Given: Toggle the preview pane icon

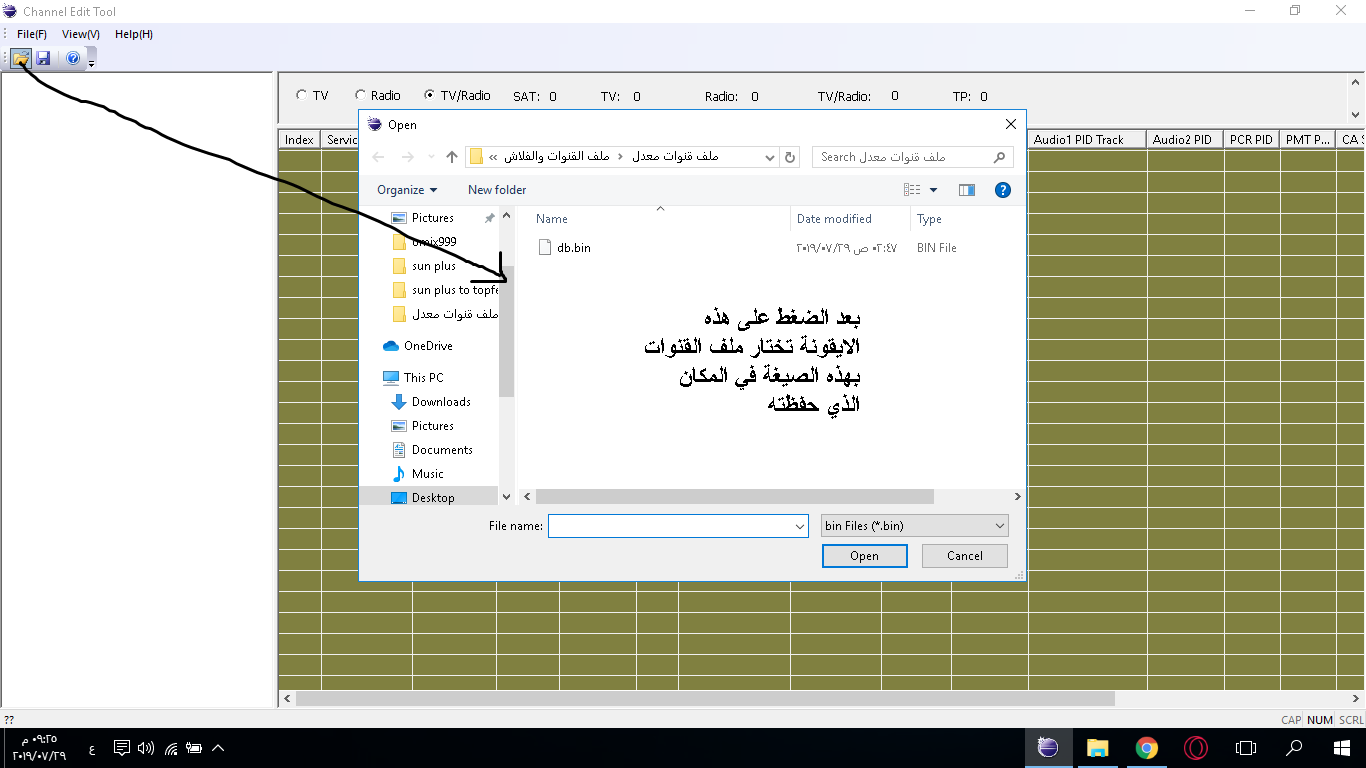Looking at the screenshot, I should coord(966,190).
